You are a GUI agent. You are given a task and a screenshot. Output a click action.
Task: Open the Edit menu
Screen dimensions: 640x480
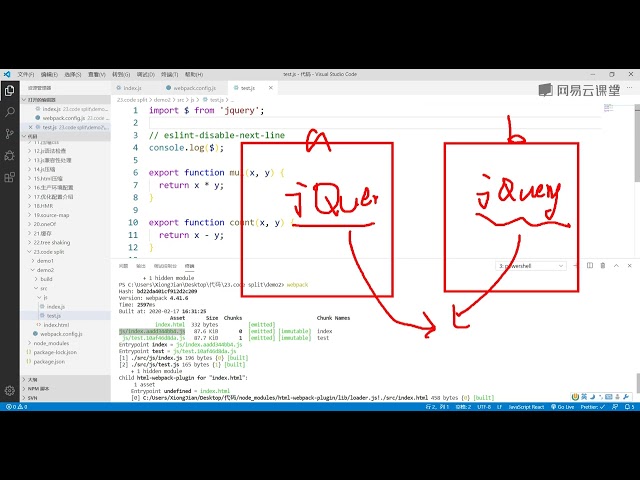coord(49,74)
